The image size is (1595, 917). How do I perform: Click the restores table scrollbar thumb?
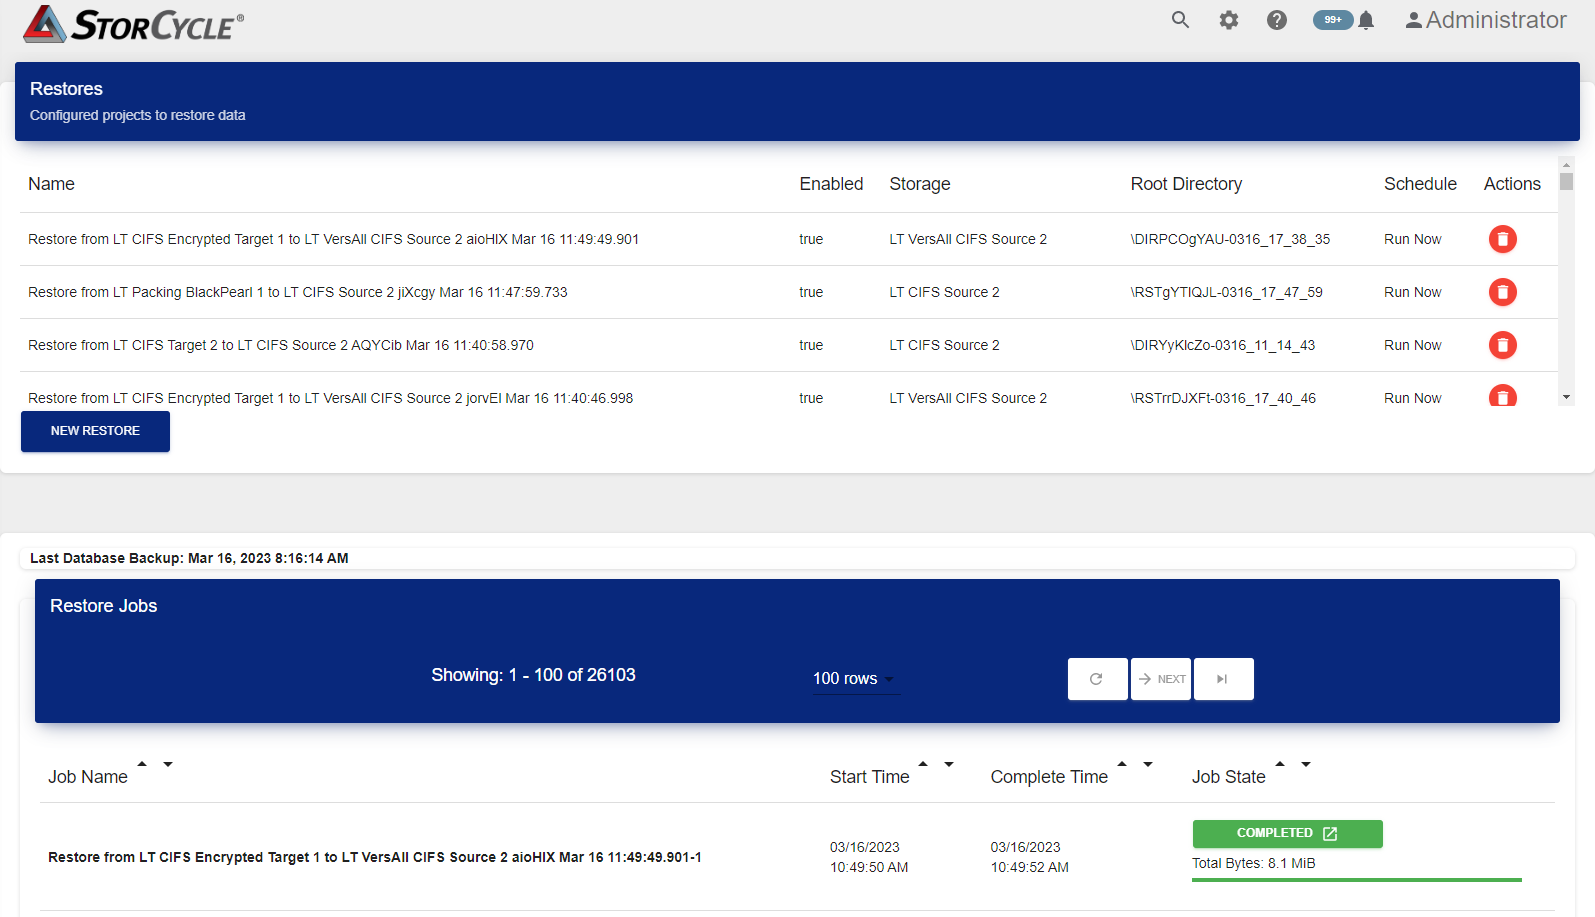point(1566,182)
